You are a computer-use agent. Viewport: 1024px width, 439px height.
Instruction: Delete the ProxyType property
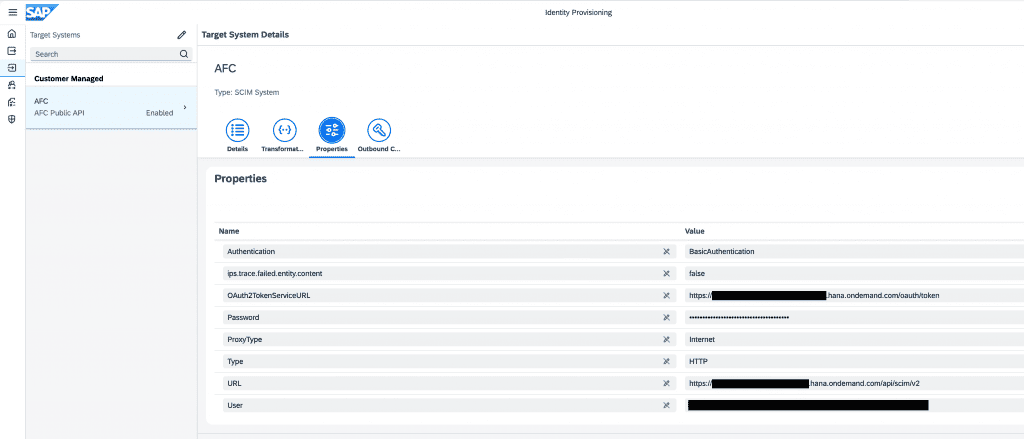667,340
